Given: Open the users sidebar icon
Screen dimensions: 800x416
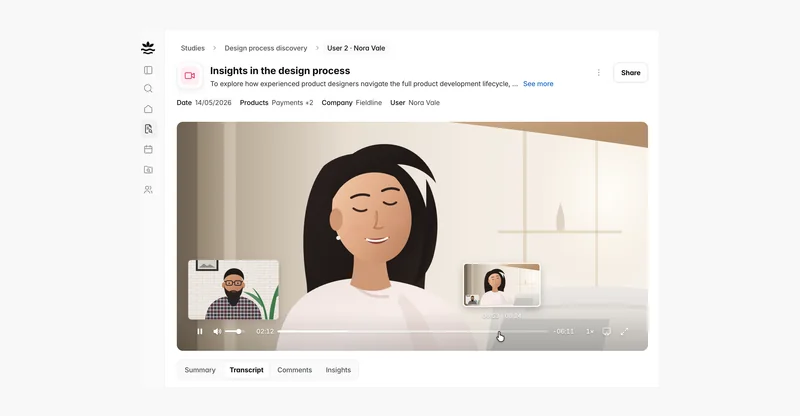Looking at the screenshot, I should pyautogui.click(x=148, y=189).
